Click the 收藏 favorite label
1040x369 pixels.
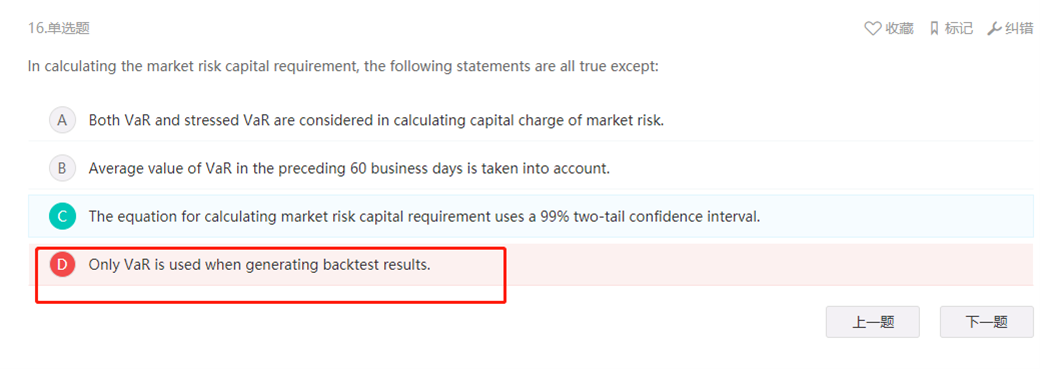click(x=899, y=29)
